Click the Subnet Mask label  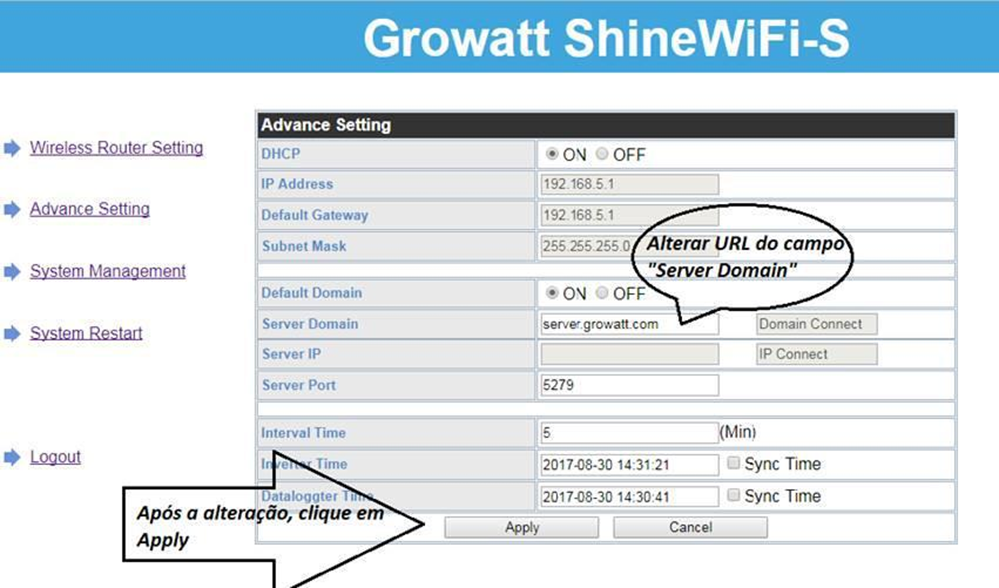tap(304, 246)
